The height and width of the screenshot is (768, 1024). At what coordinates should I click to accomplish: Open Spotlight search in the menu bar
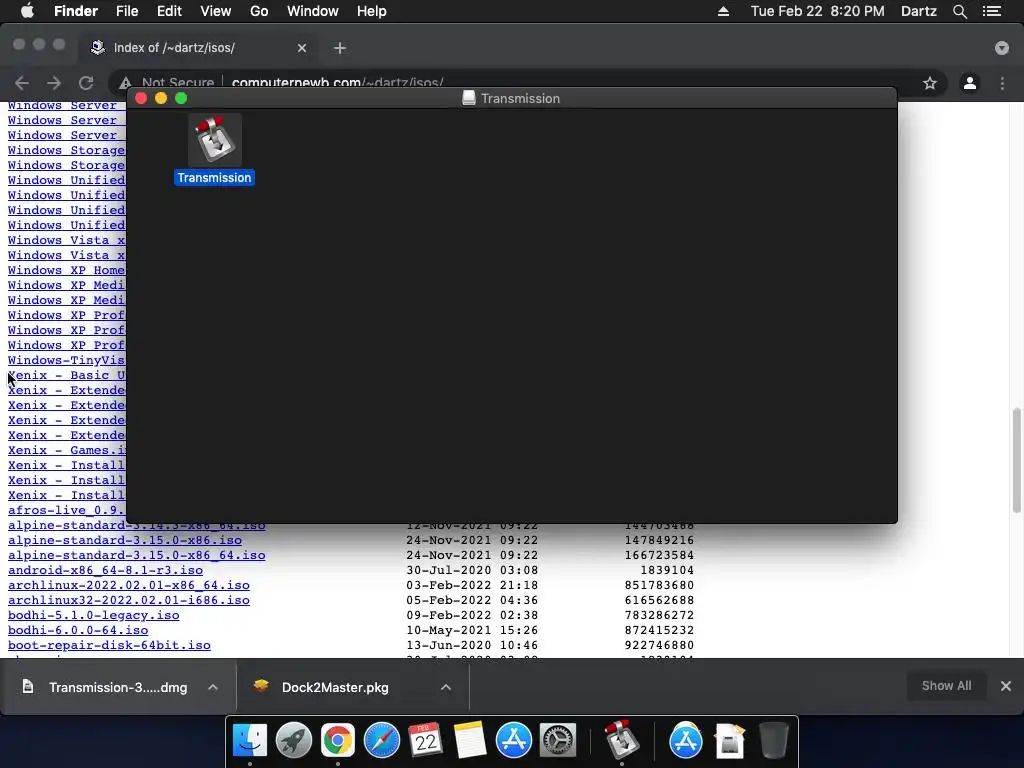pos(960,11)
